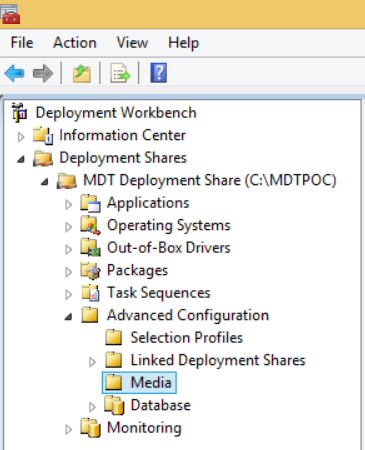365x450 pixels.
Task: Select MDT Deployment Share (C:\MDTPOC) label
Action: click(210, 180)
